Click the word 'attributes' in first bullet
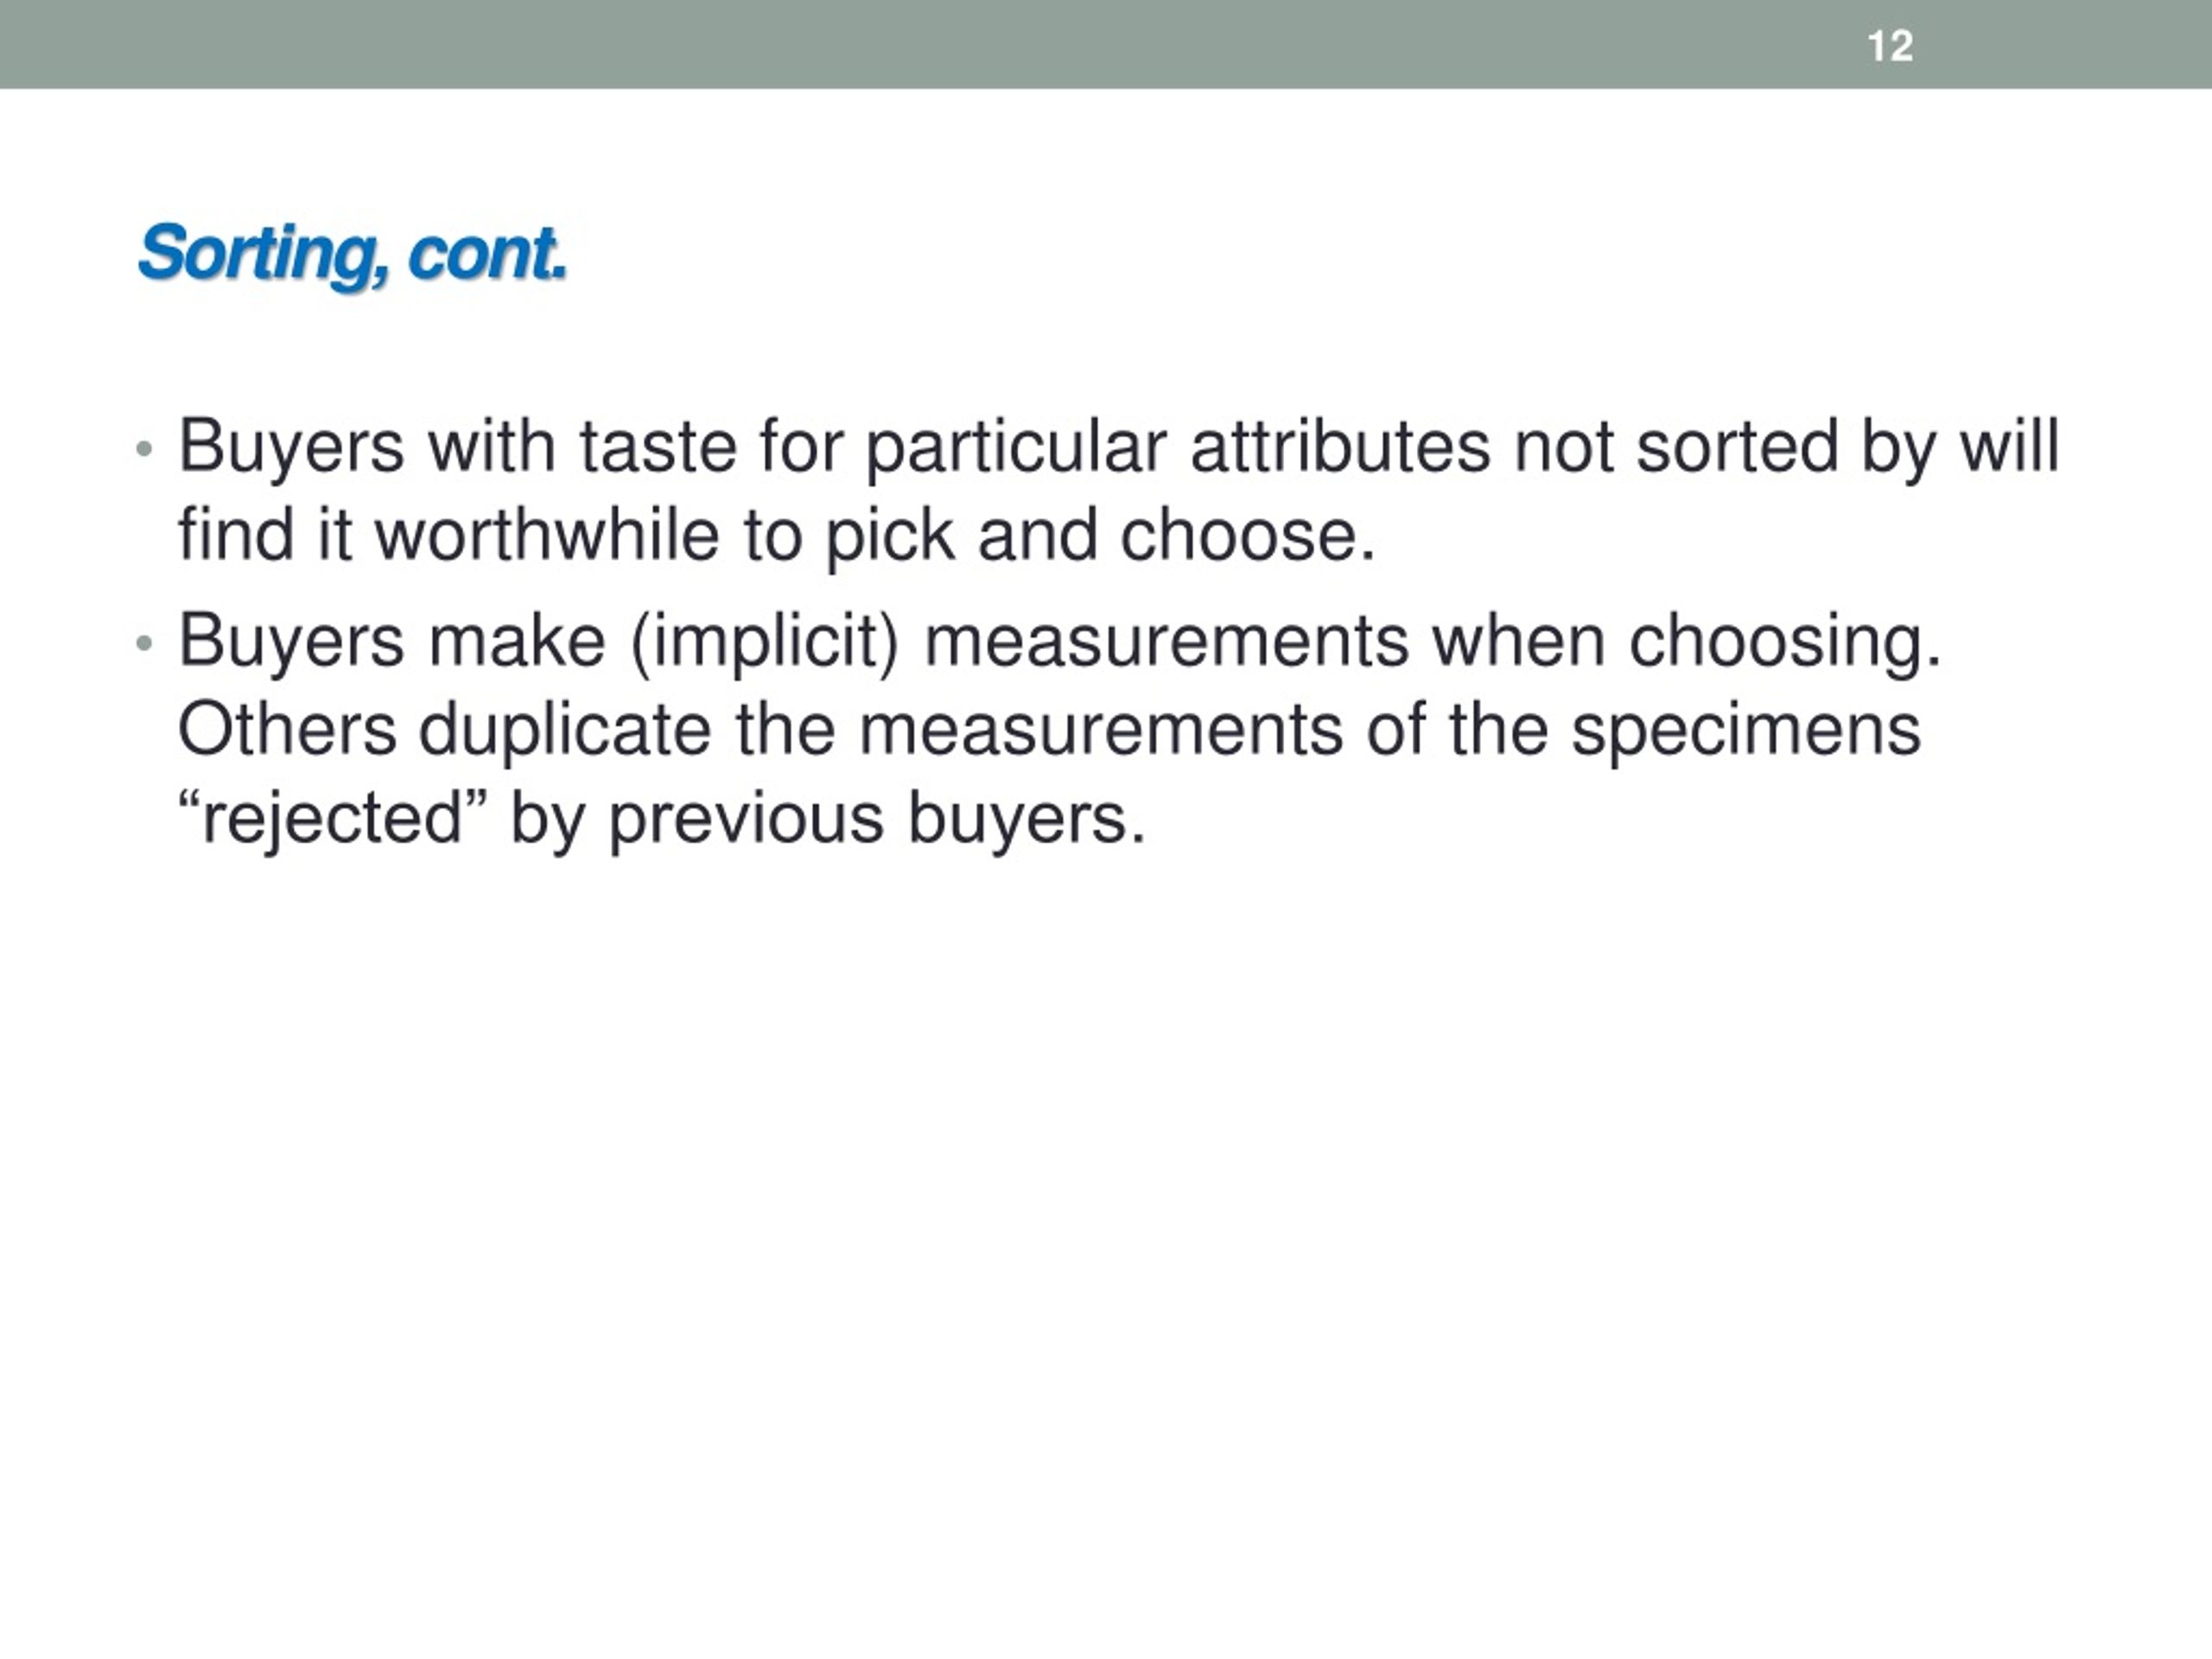The image size is (2212, 1659). tap(1340, 446)
